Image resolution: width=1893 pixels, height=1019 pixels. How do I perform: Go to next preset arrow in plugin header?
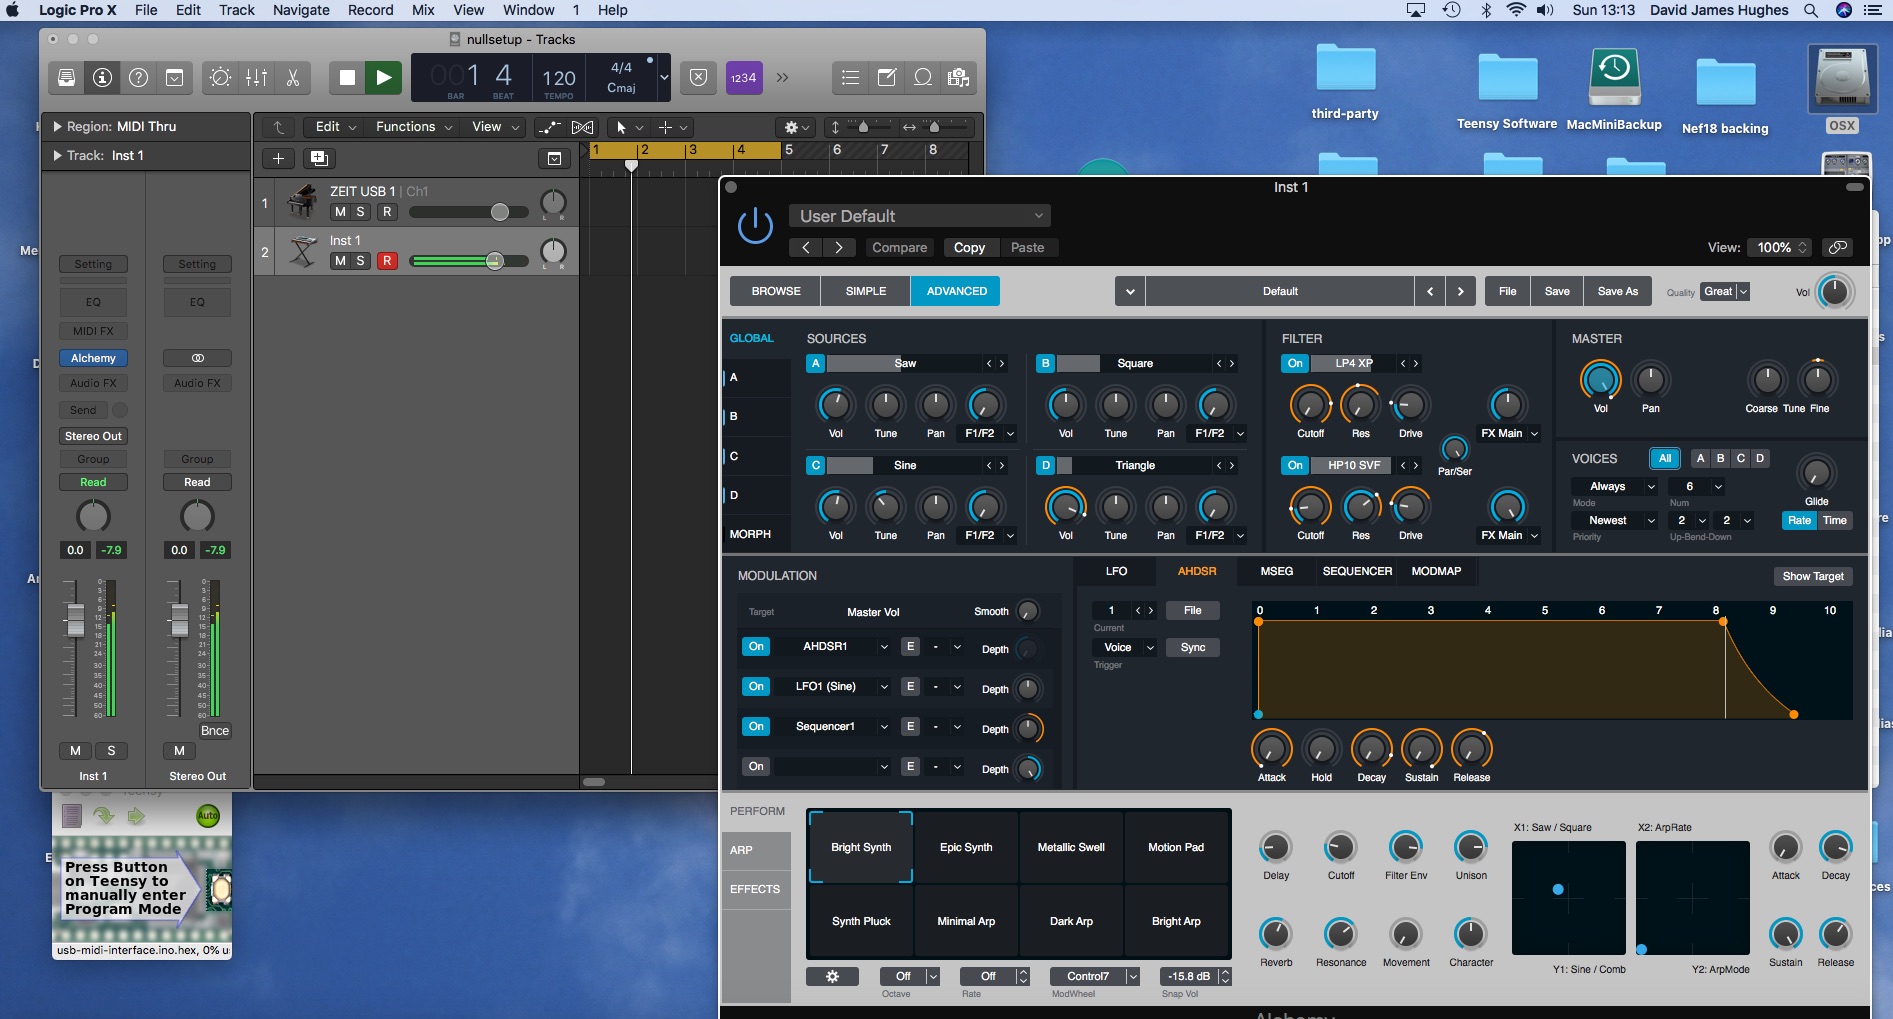point(839,248)
